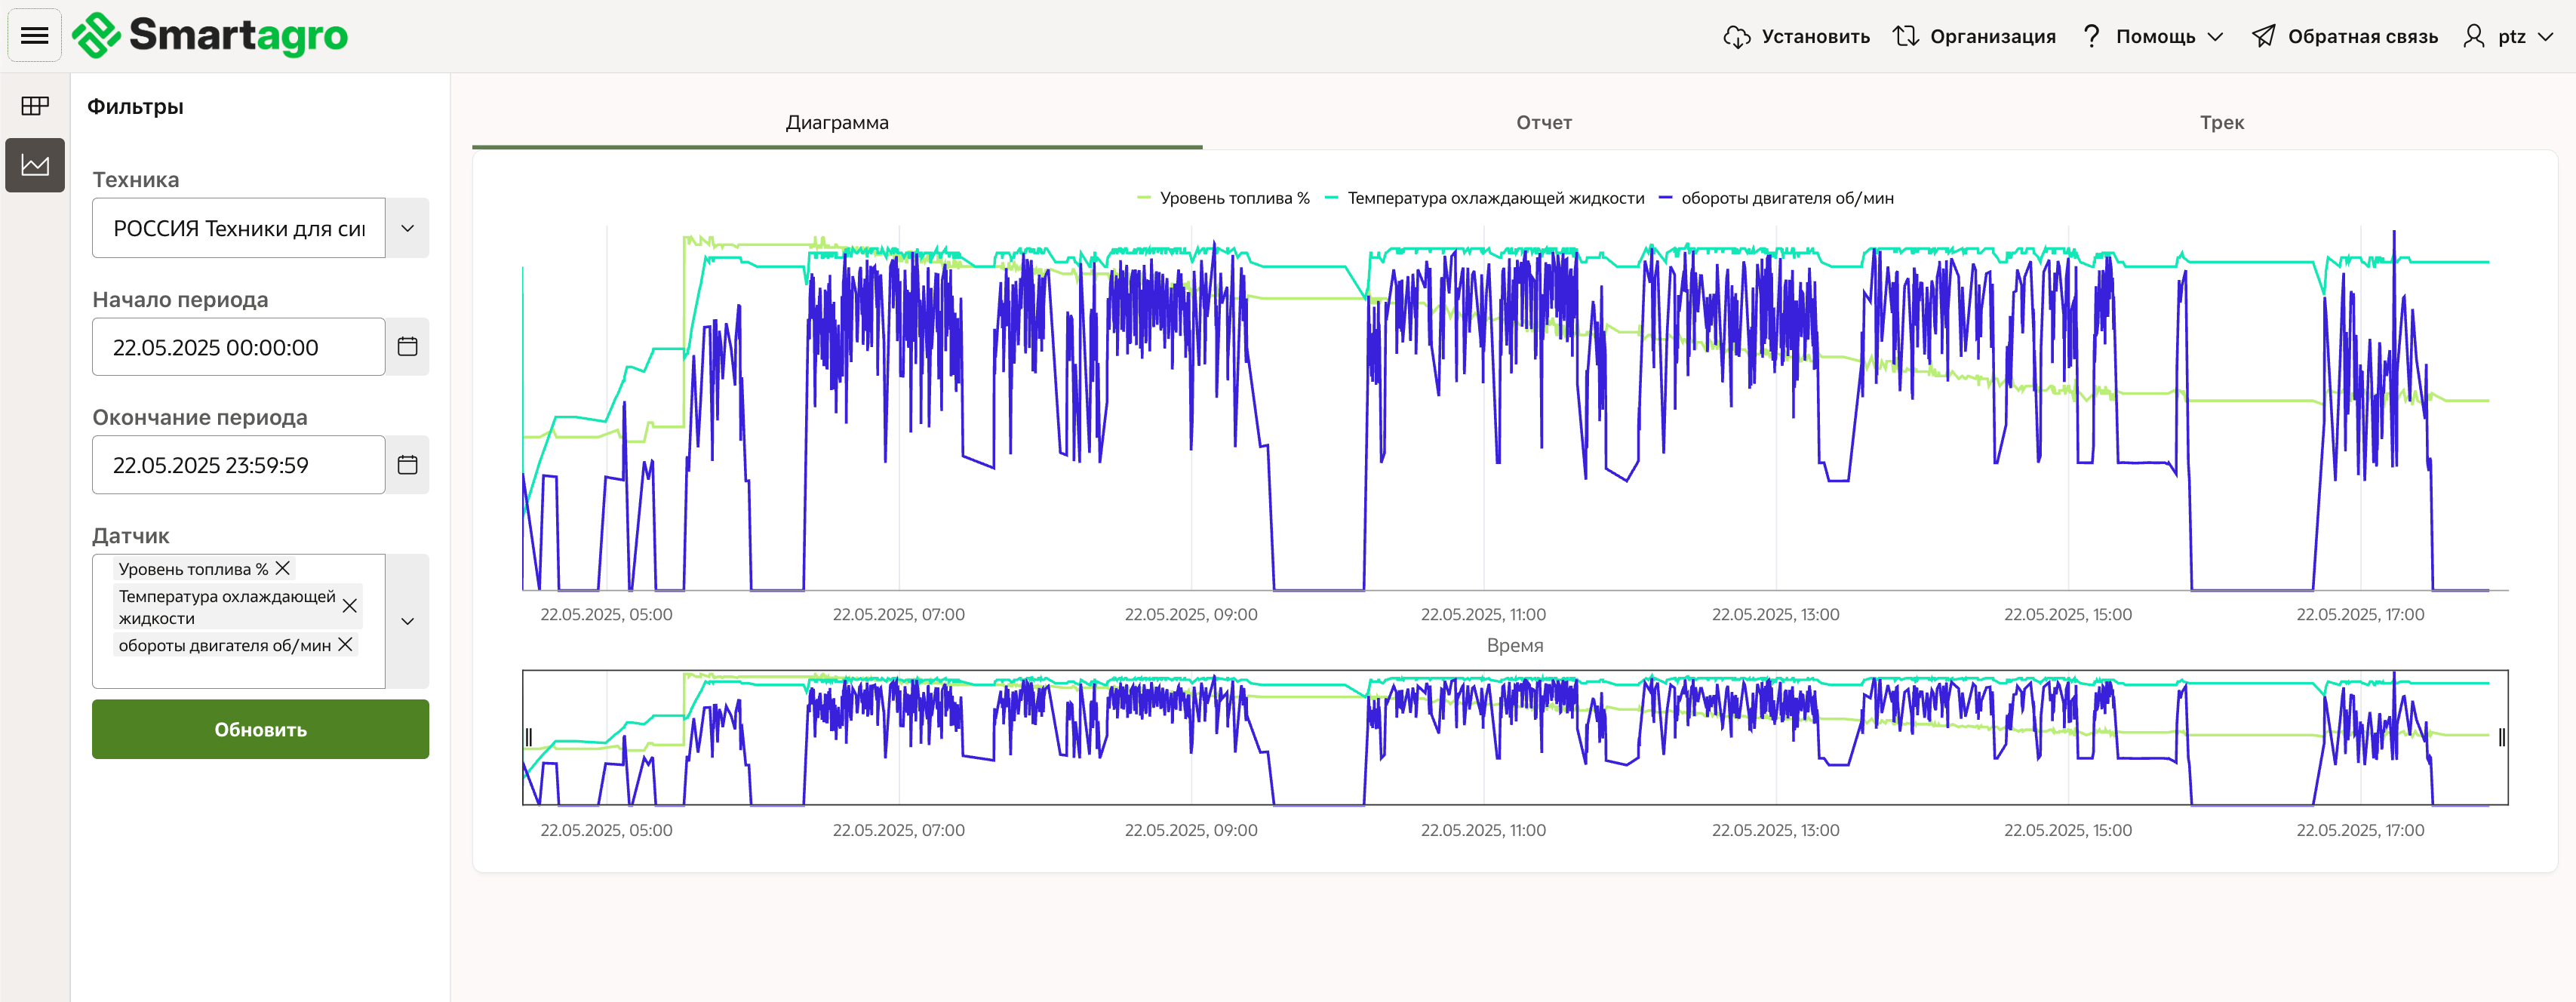Click the left range slider handle

(528, 737)
